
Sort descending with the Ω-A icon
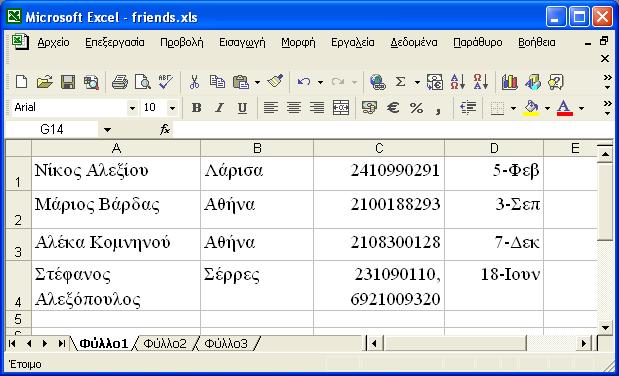point(480,82)
